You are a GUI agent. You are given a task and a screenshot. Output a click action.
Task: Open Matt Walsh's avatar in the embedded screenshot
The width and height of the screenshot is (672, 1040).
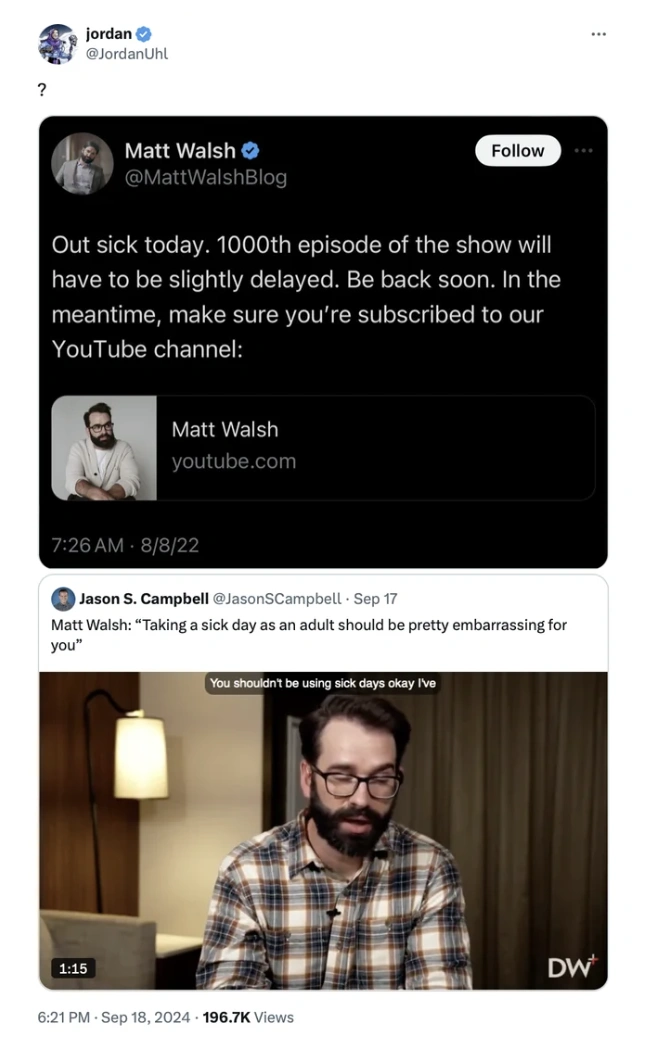tap(82, 163)
